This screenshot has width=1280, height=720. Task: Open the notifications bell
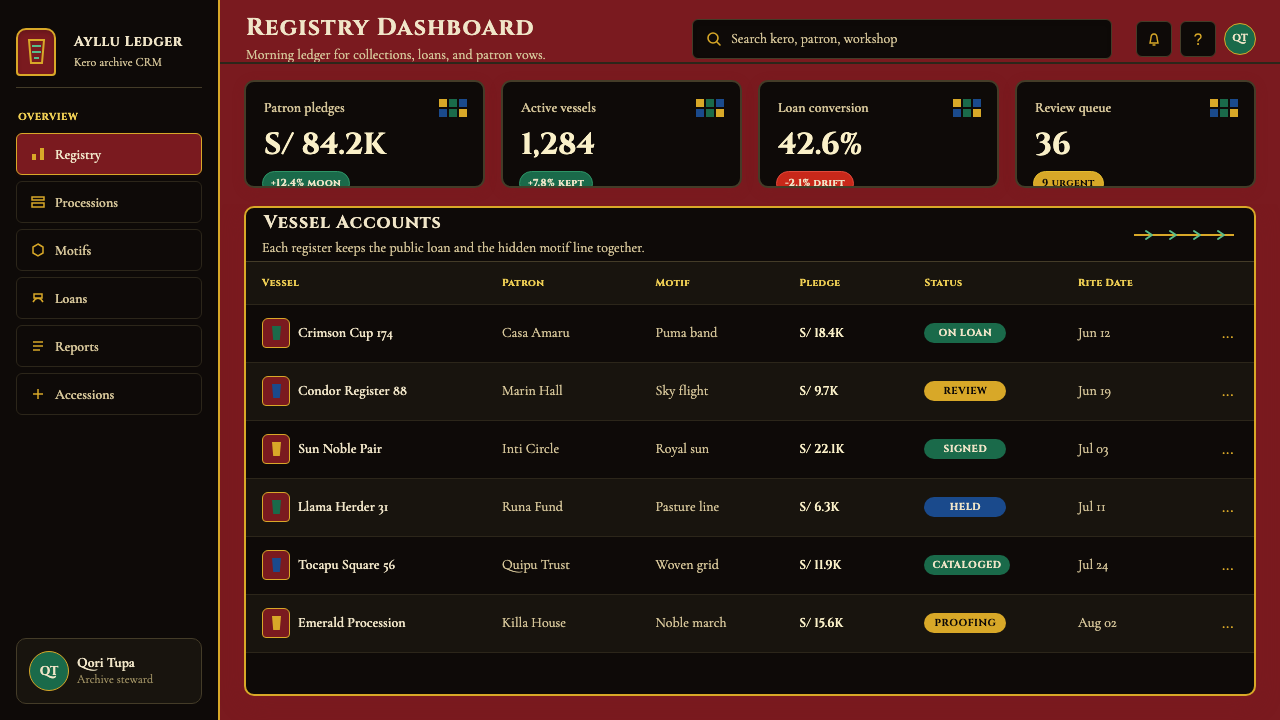click(1154, 39)
